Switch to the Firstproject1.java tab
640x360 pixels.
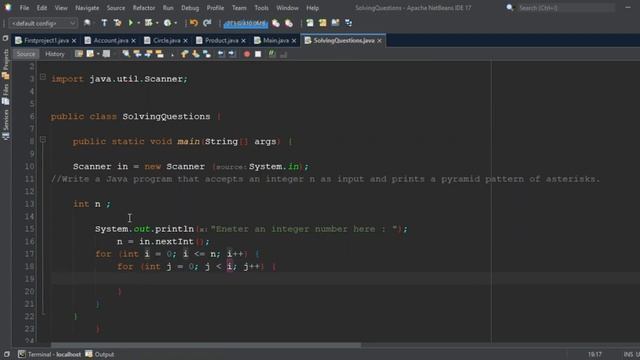click(x=46, y=40)
